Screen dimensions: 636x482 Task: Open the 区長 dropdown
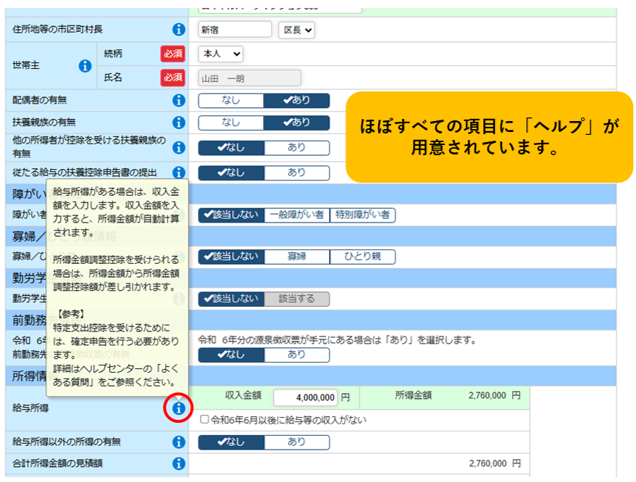pos(296,30)
